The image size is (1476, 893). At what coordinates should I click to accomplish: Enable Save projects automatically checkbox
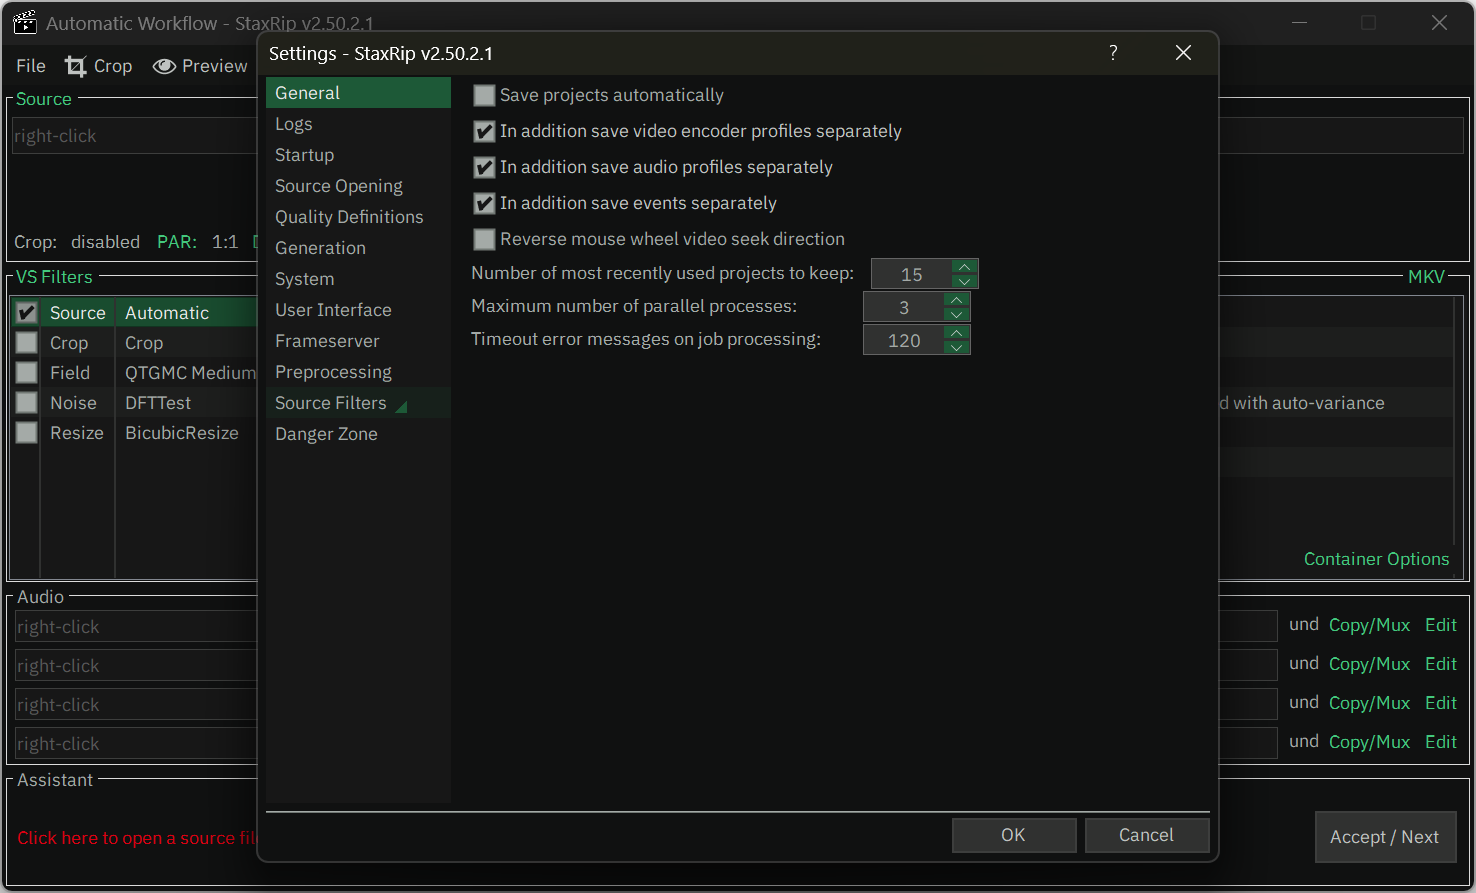pos(484,95)
